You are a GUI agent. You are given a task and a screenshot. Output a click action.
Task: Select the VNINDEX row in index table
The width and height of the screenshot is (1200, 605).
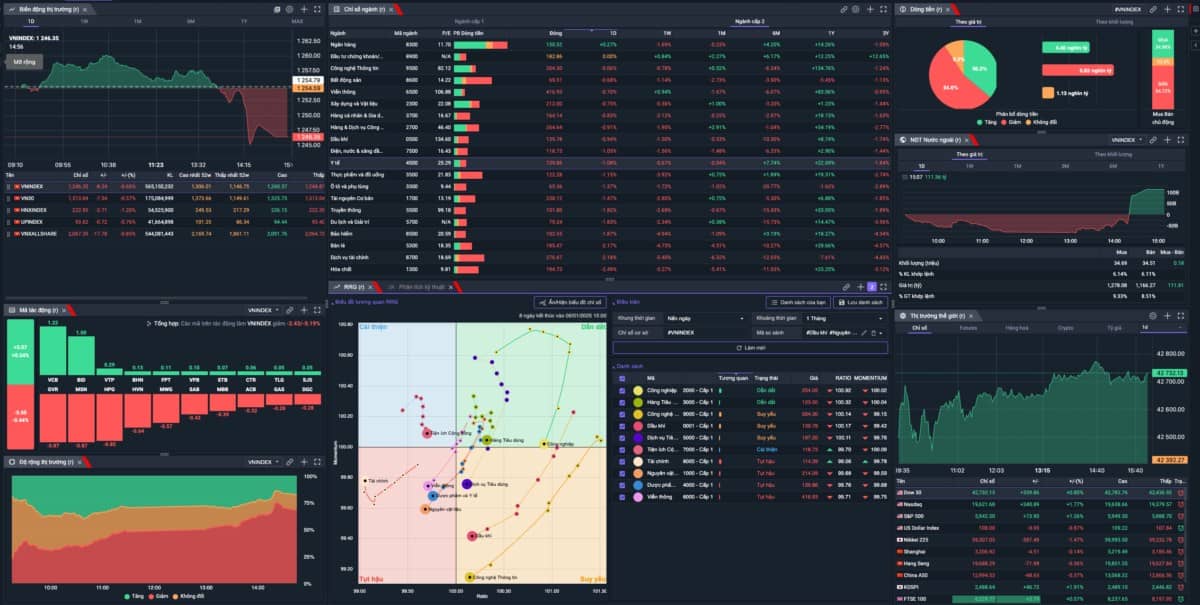pyautogui.click(x=165, y=187)
